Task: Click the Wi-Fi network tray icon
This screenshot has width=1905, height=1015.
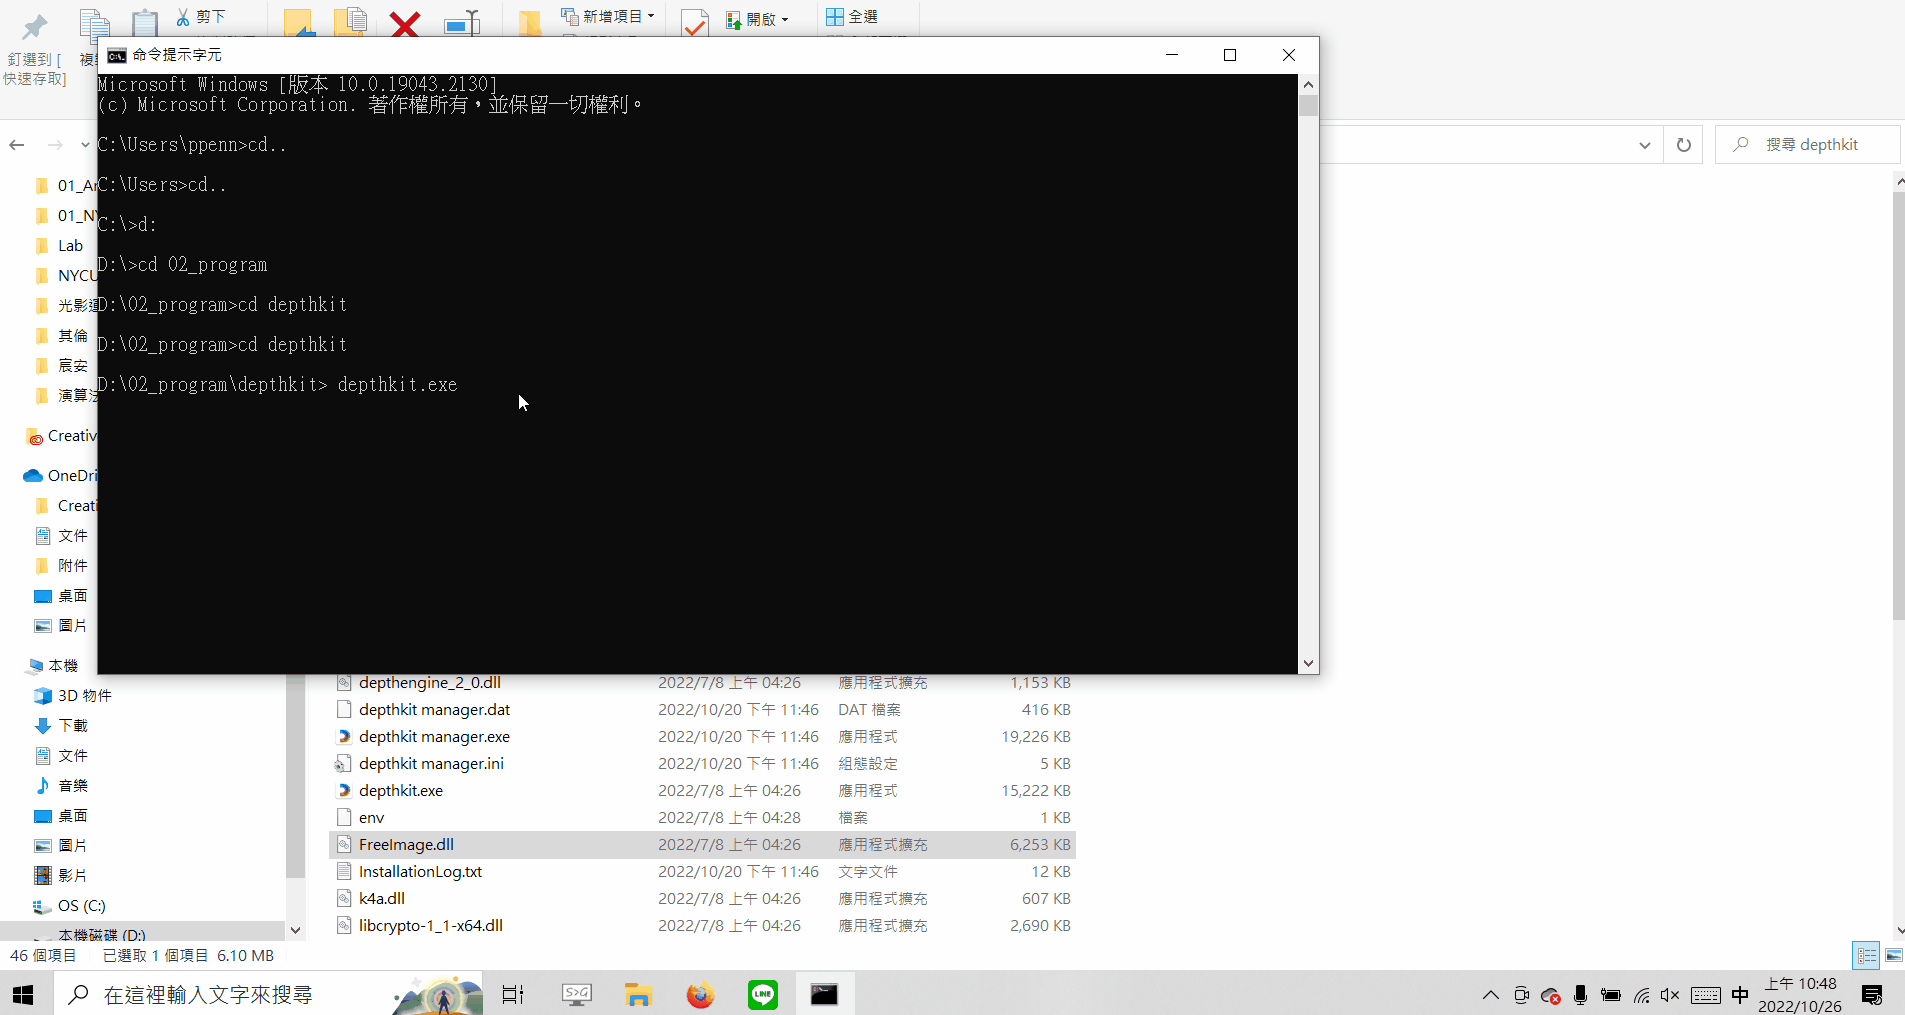Action: (1641, 995)
